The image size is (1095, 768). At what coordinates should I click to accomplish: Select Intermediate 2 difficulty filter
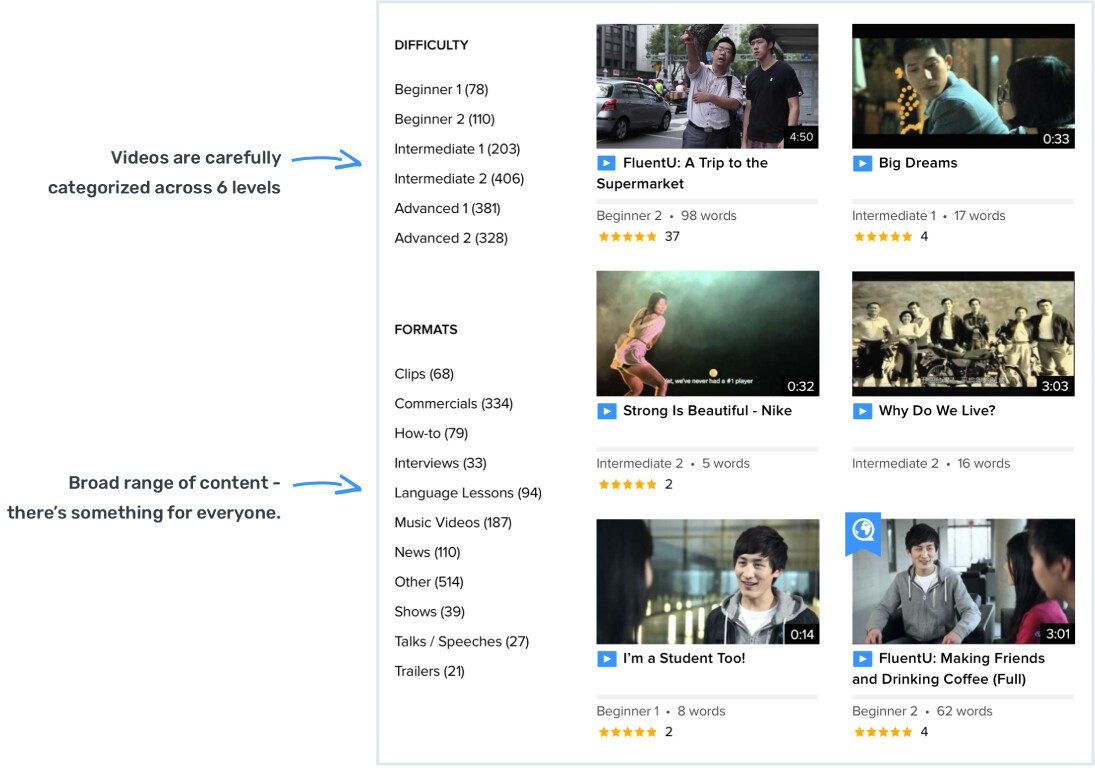coord(458,179)
